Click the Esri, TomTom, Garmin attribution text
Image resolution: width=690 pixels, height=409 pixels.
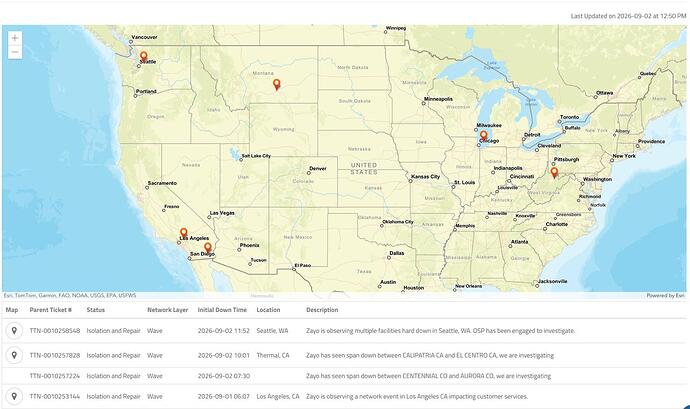point(70,295)
